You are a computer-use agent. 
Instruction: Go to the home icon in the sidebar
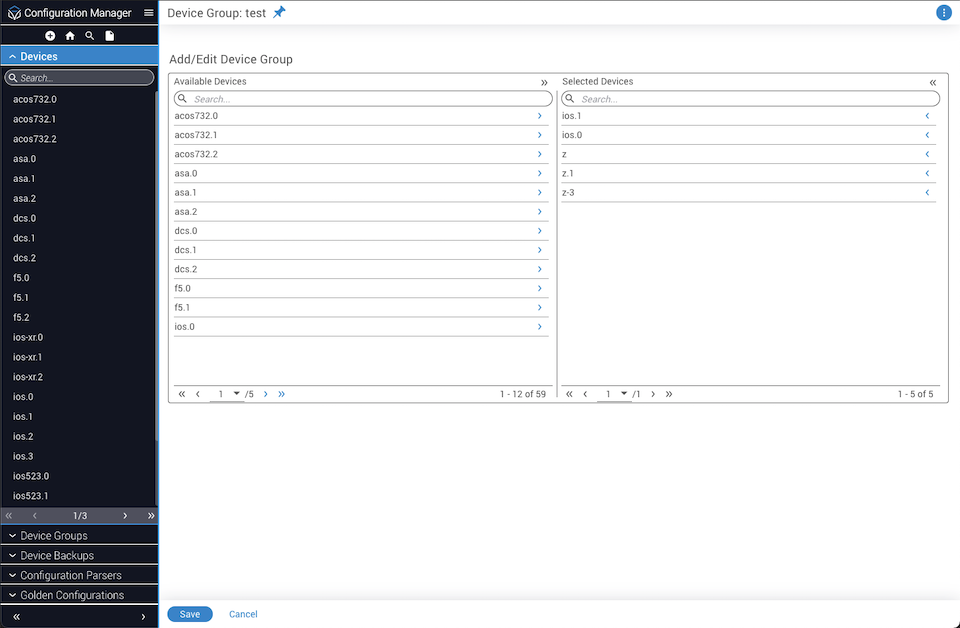(x=70, y=36)
